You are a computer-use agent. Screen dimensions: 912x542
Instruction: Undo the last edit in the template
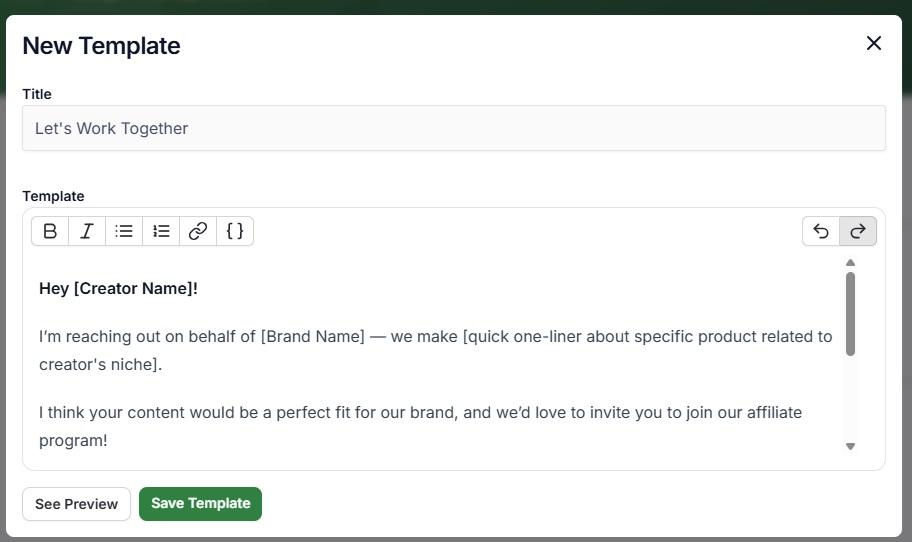tap(821, 231)
